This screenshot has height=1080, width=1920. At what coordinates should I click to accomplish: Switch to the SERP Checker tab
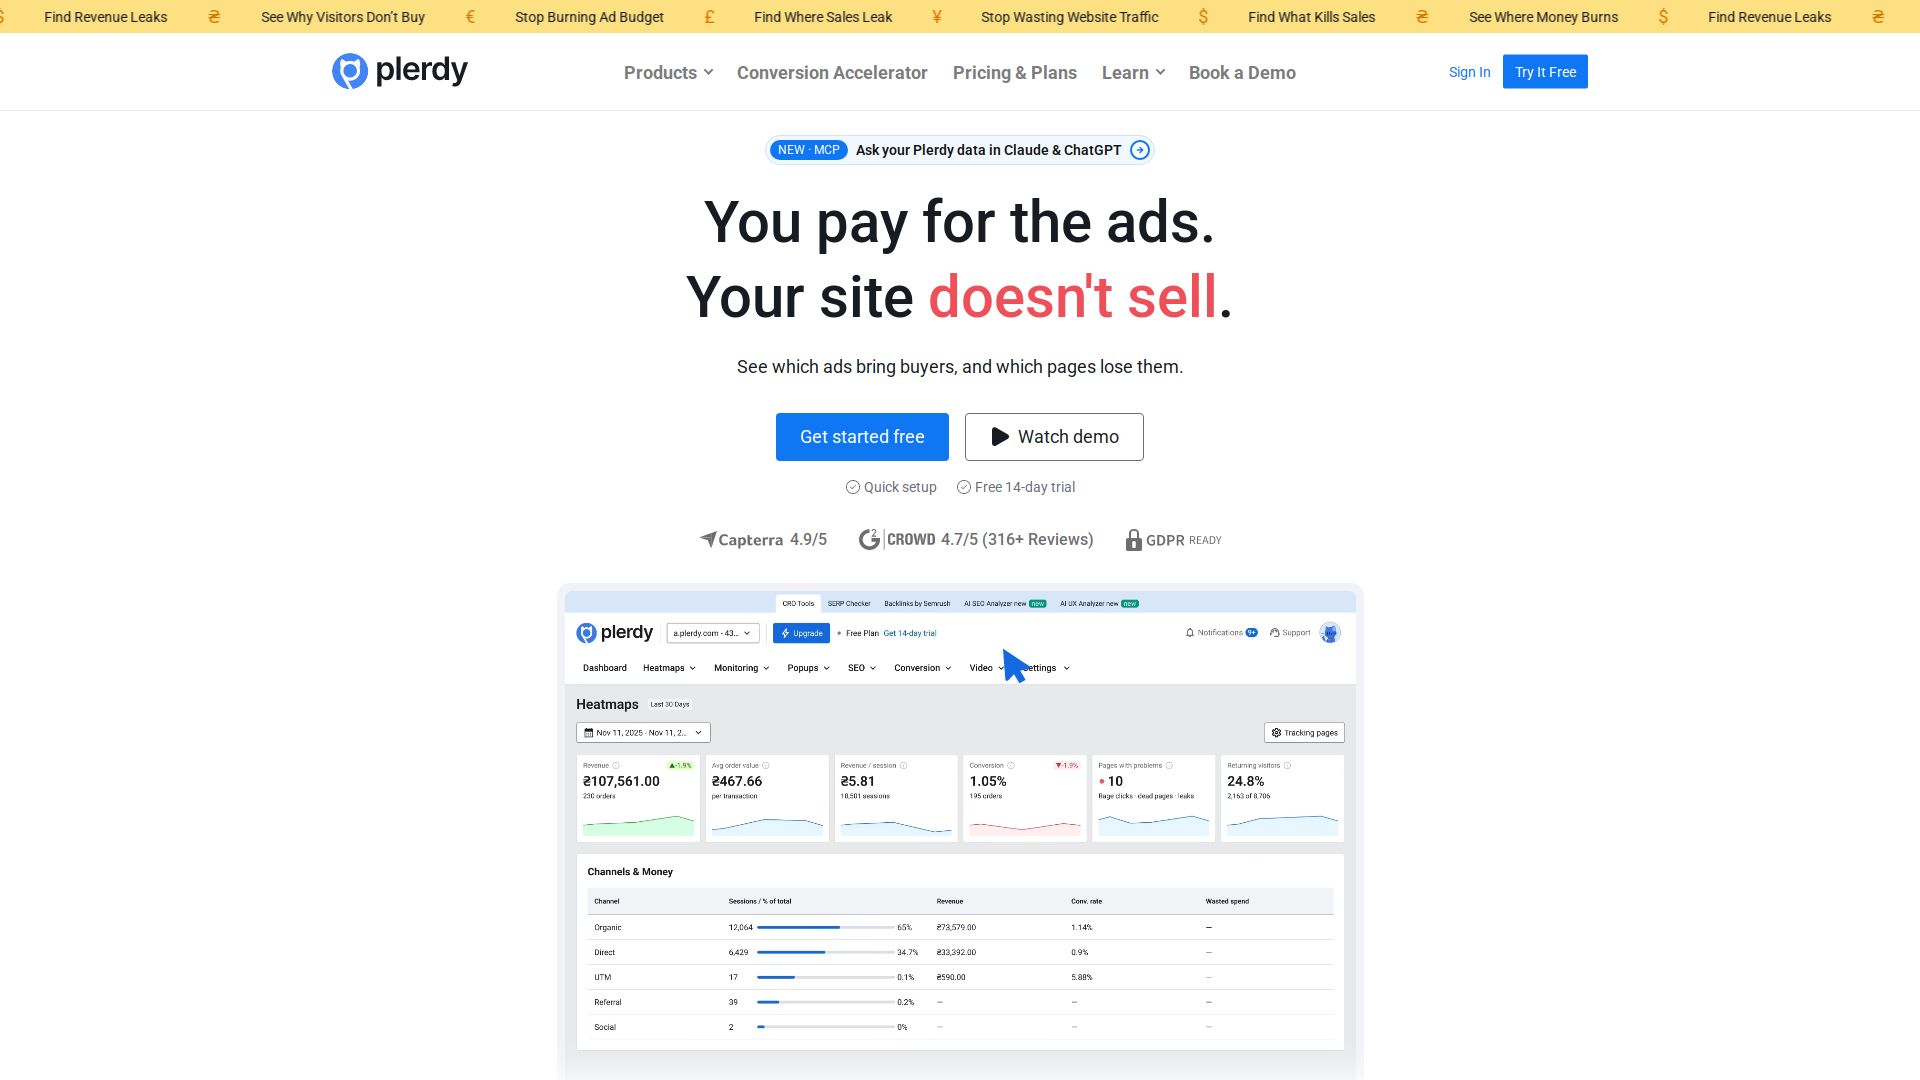(849, 604)
